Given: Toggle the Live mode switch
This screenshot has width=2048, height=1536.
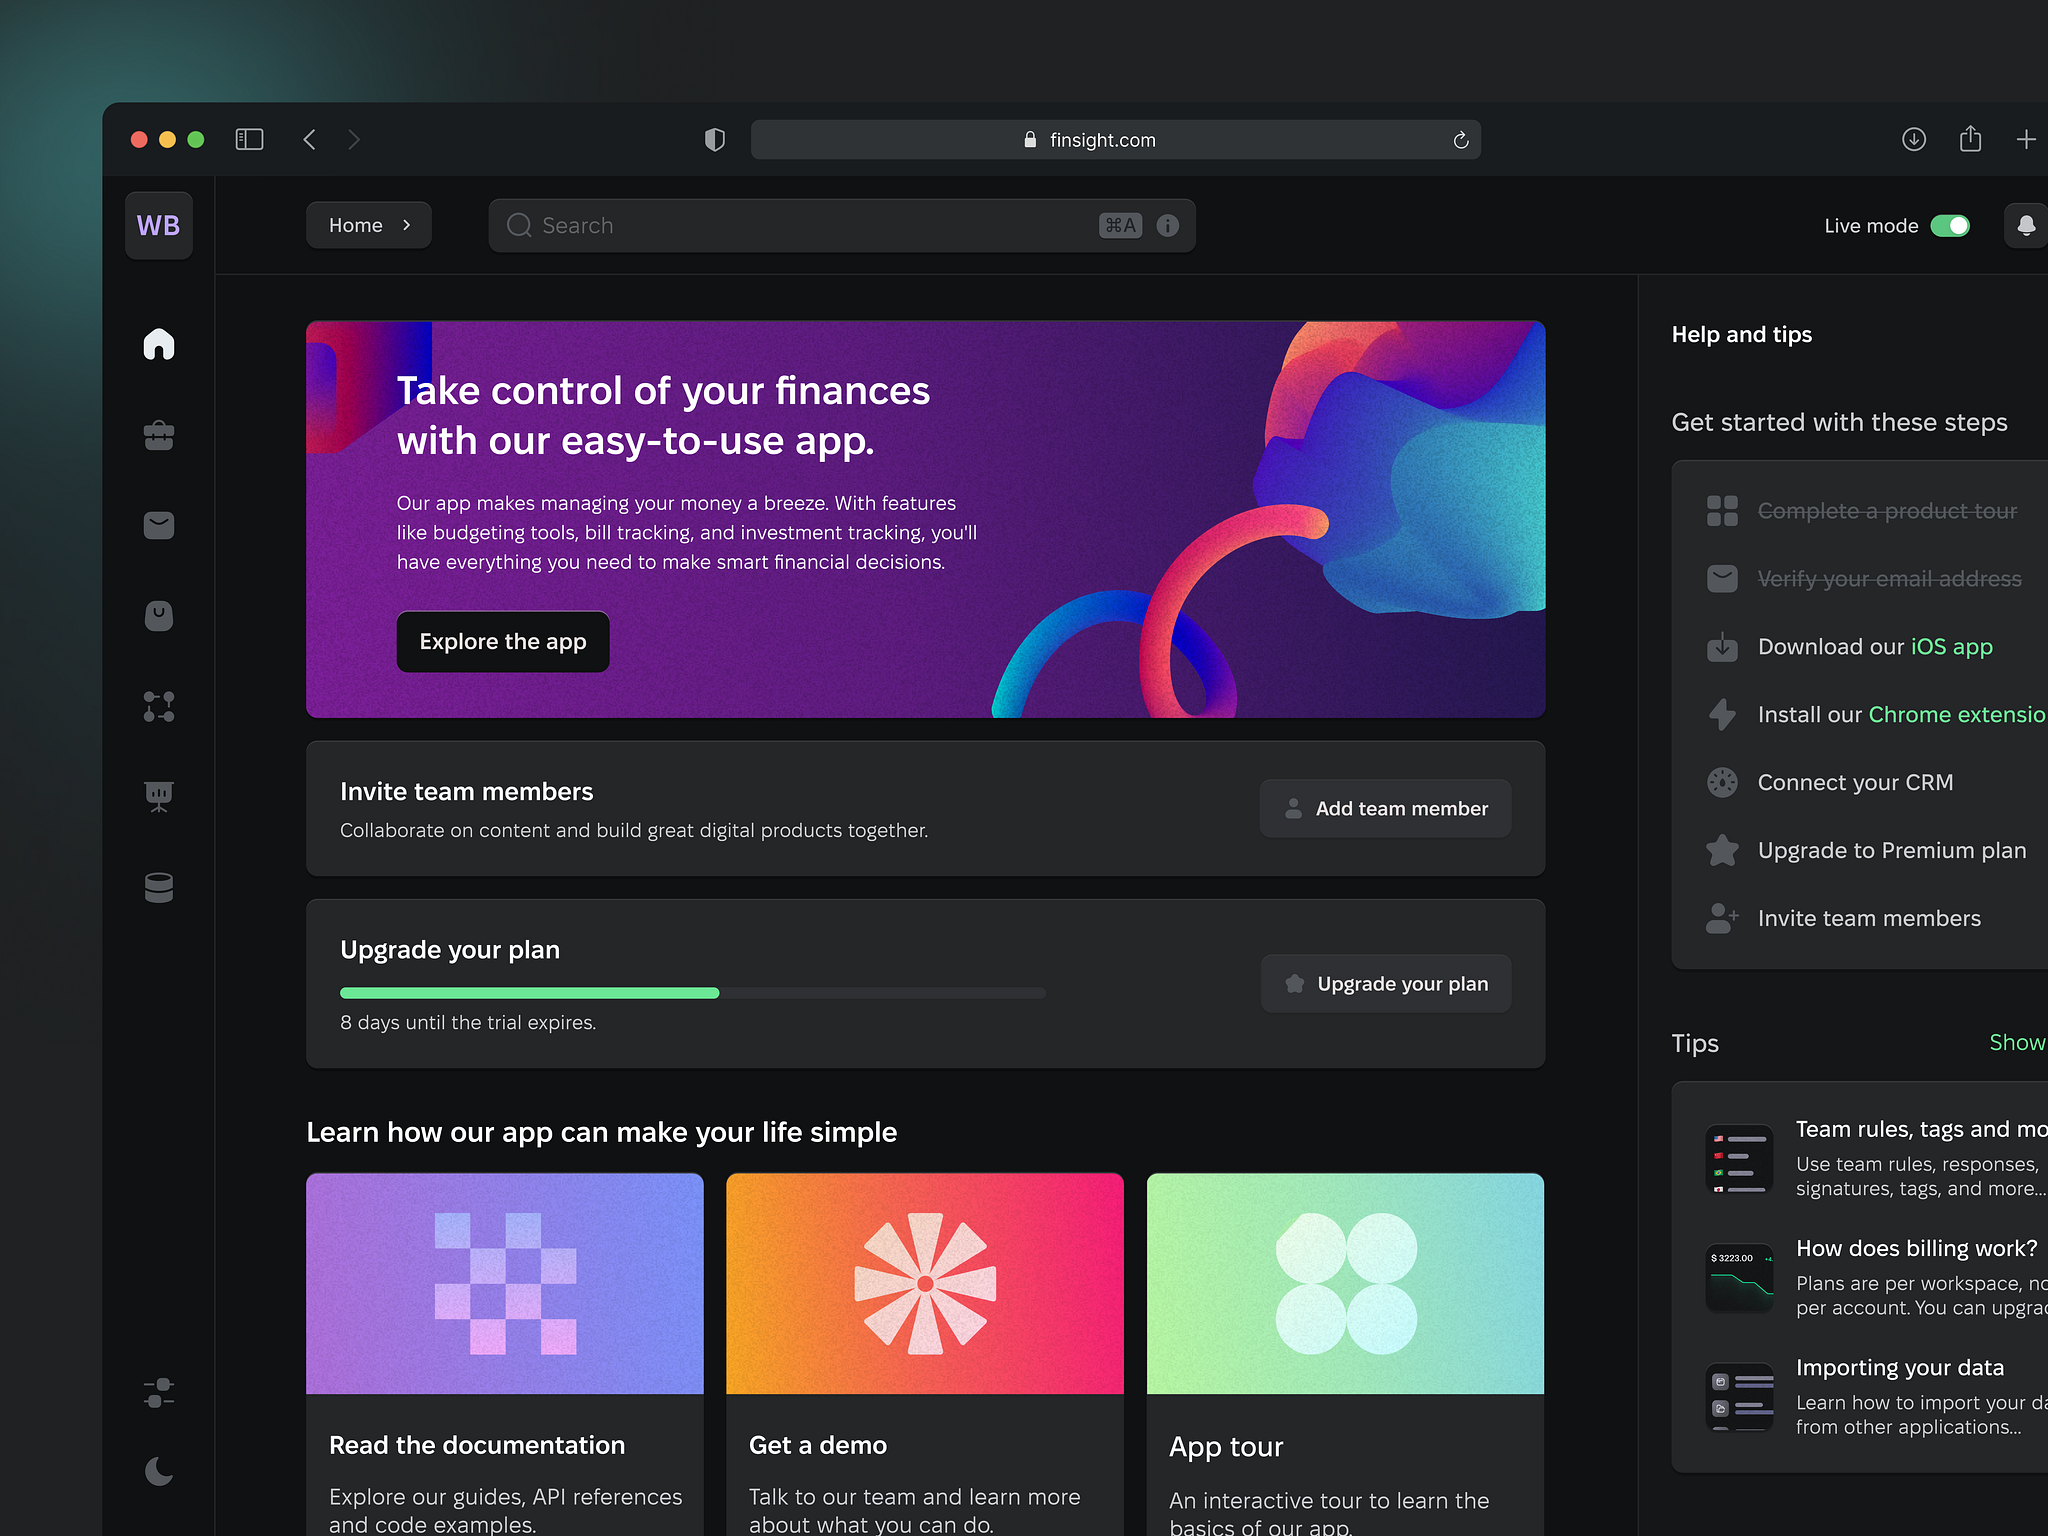Looking at the screenshot, I should (1949, 226).
